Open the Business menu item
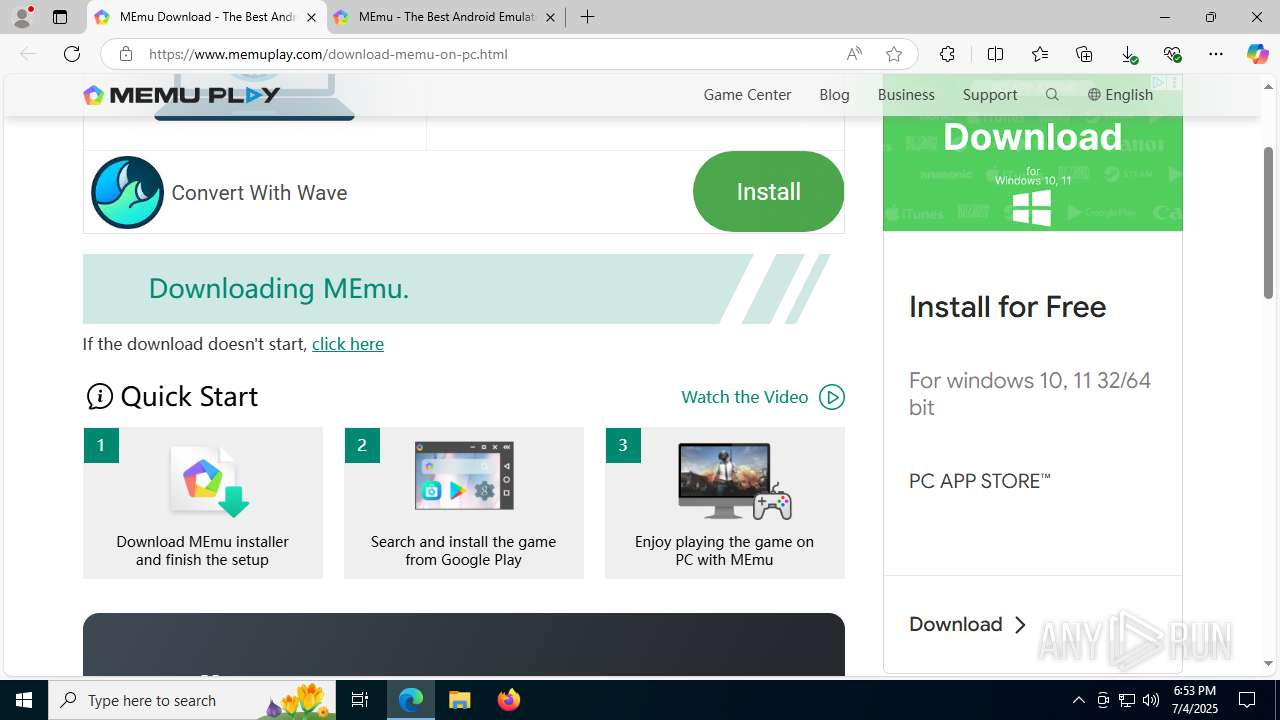1280x720 pixels. (x=906, y=94)
